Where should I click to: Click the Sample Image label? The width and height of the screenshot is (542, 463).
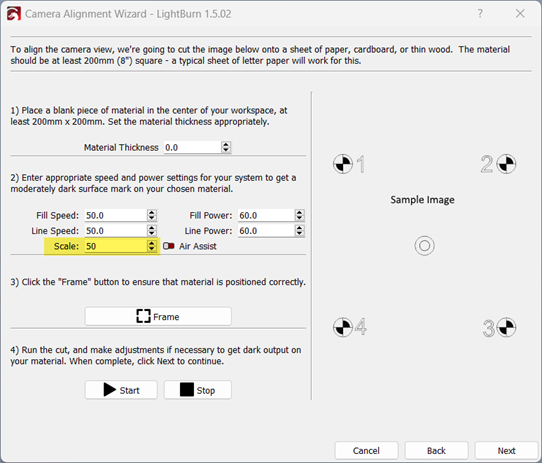point(422,200)
